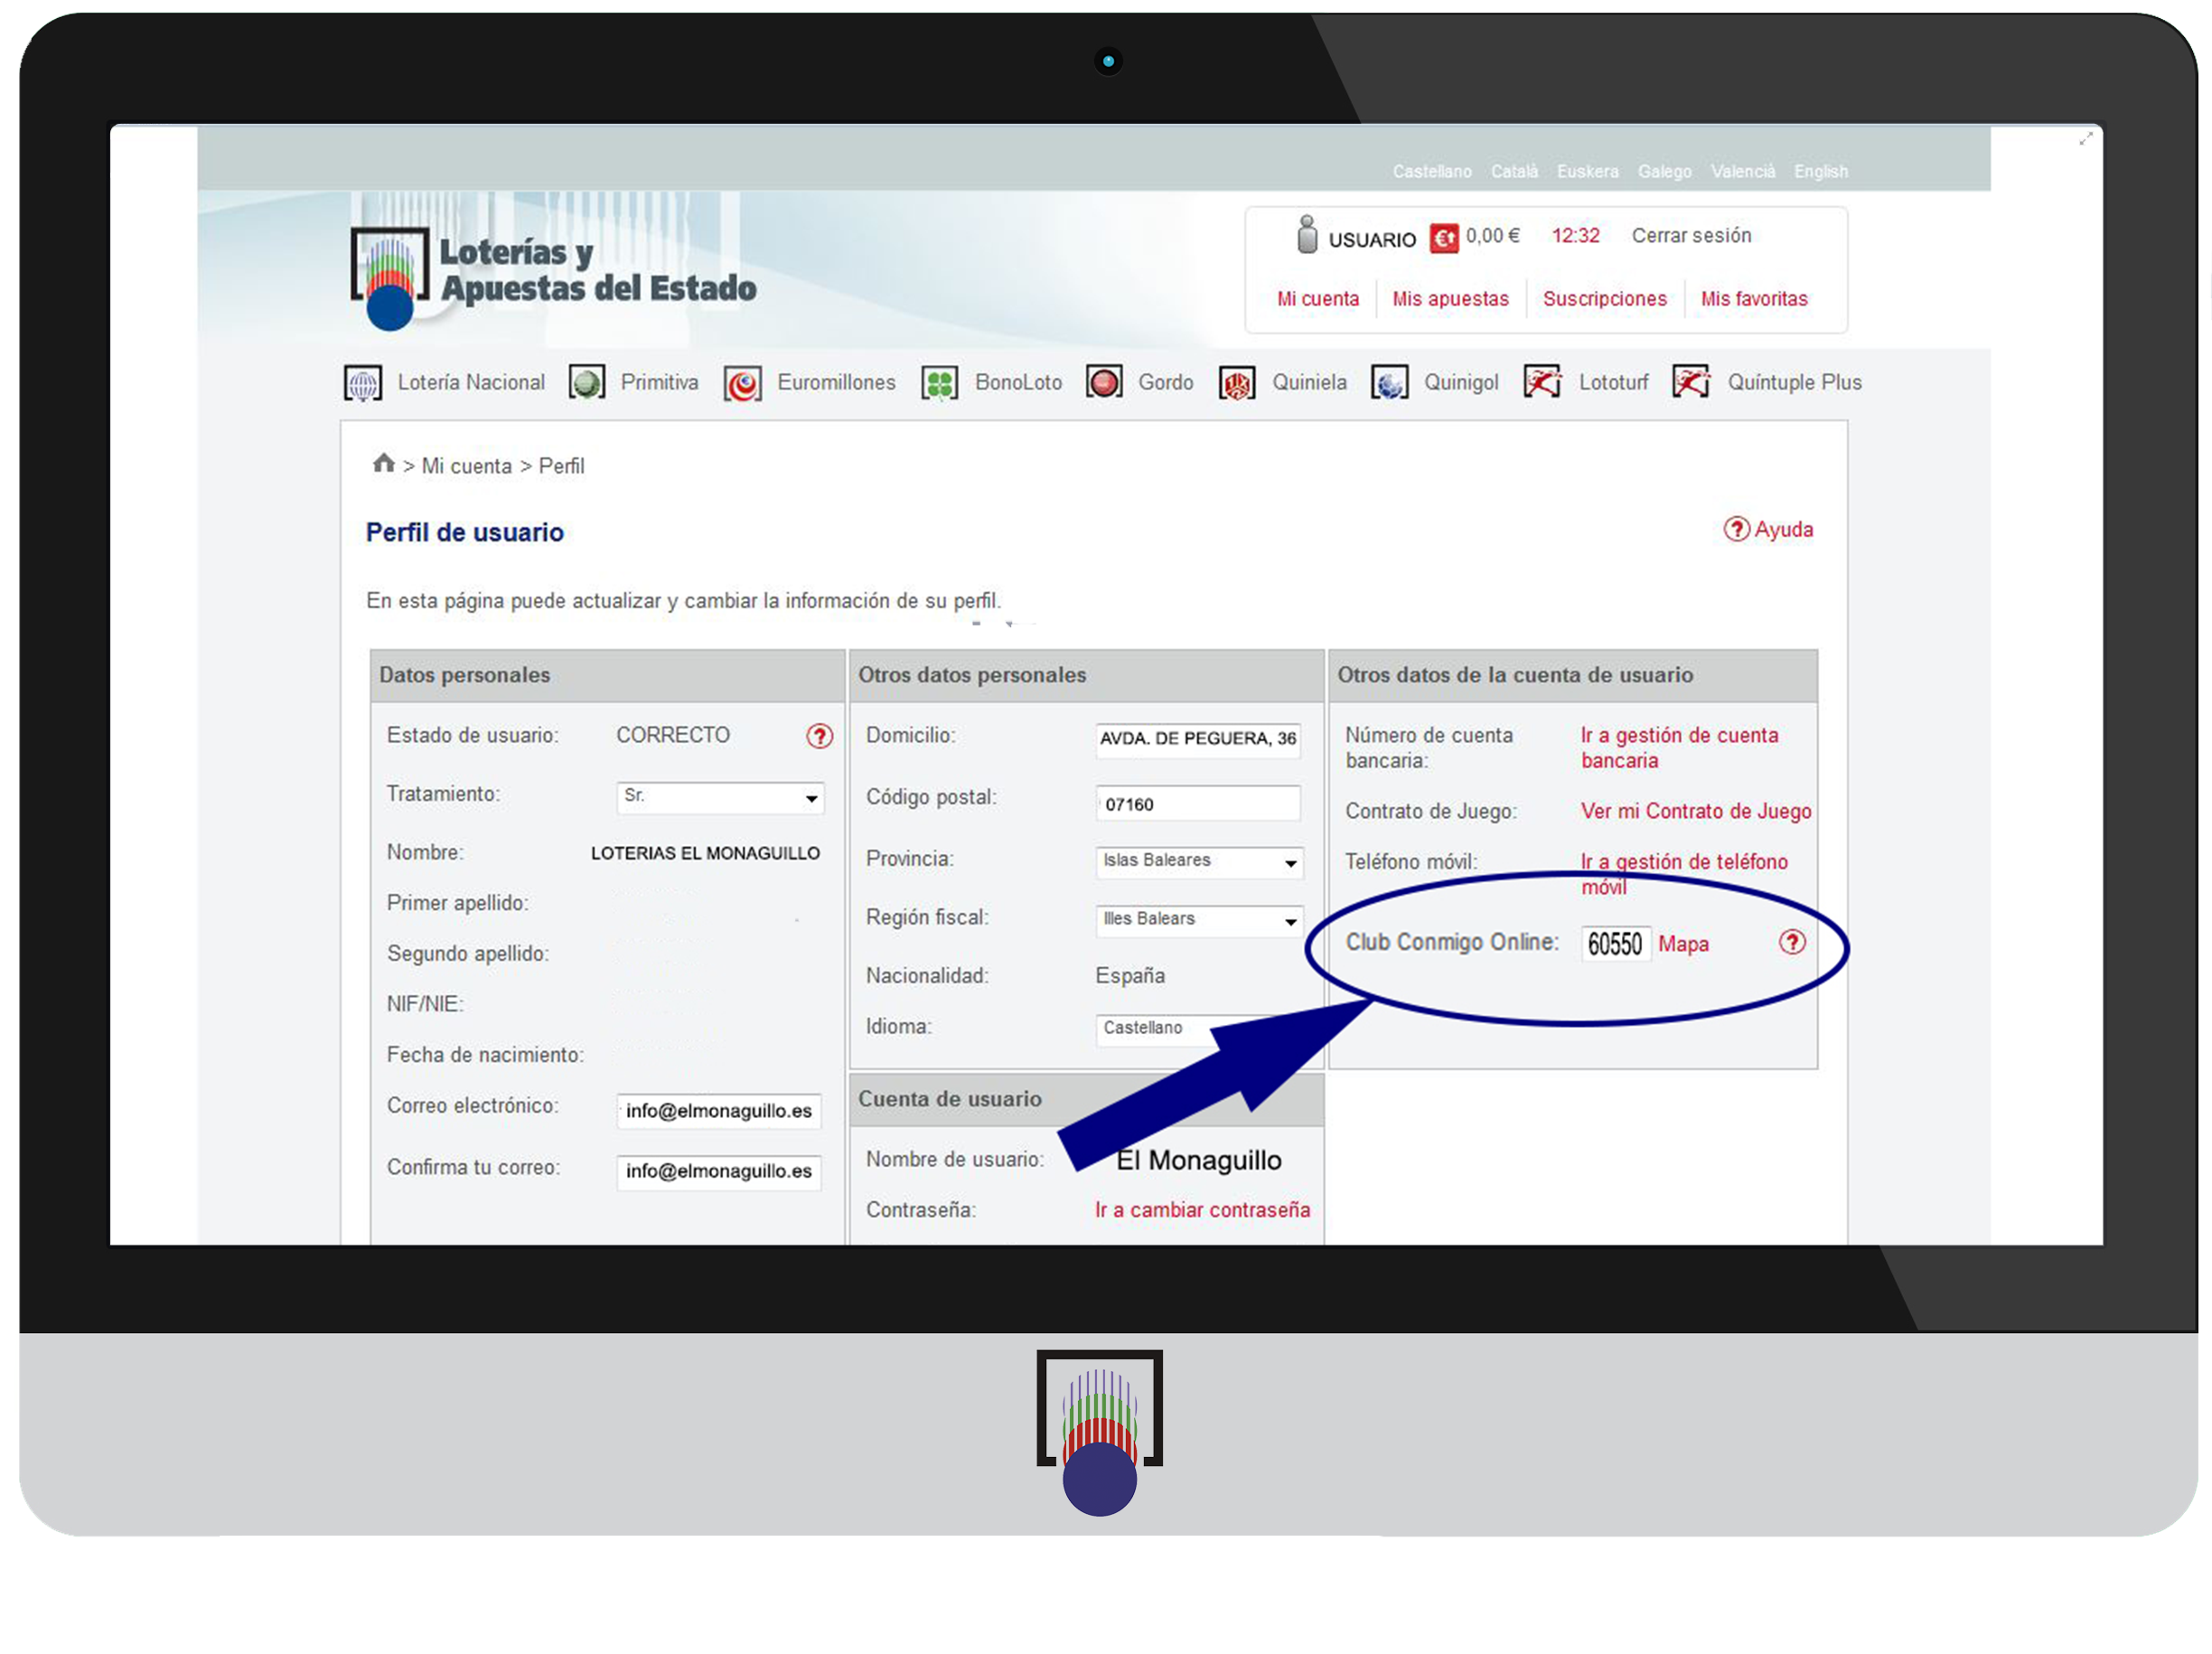
Task: Click the BonoLoto clover icon
Action: [939, 383]
